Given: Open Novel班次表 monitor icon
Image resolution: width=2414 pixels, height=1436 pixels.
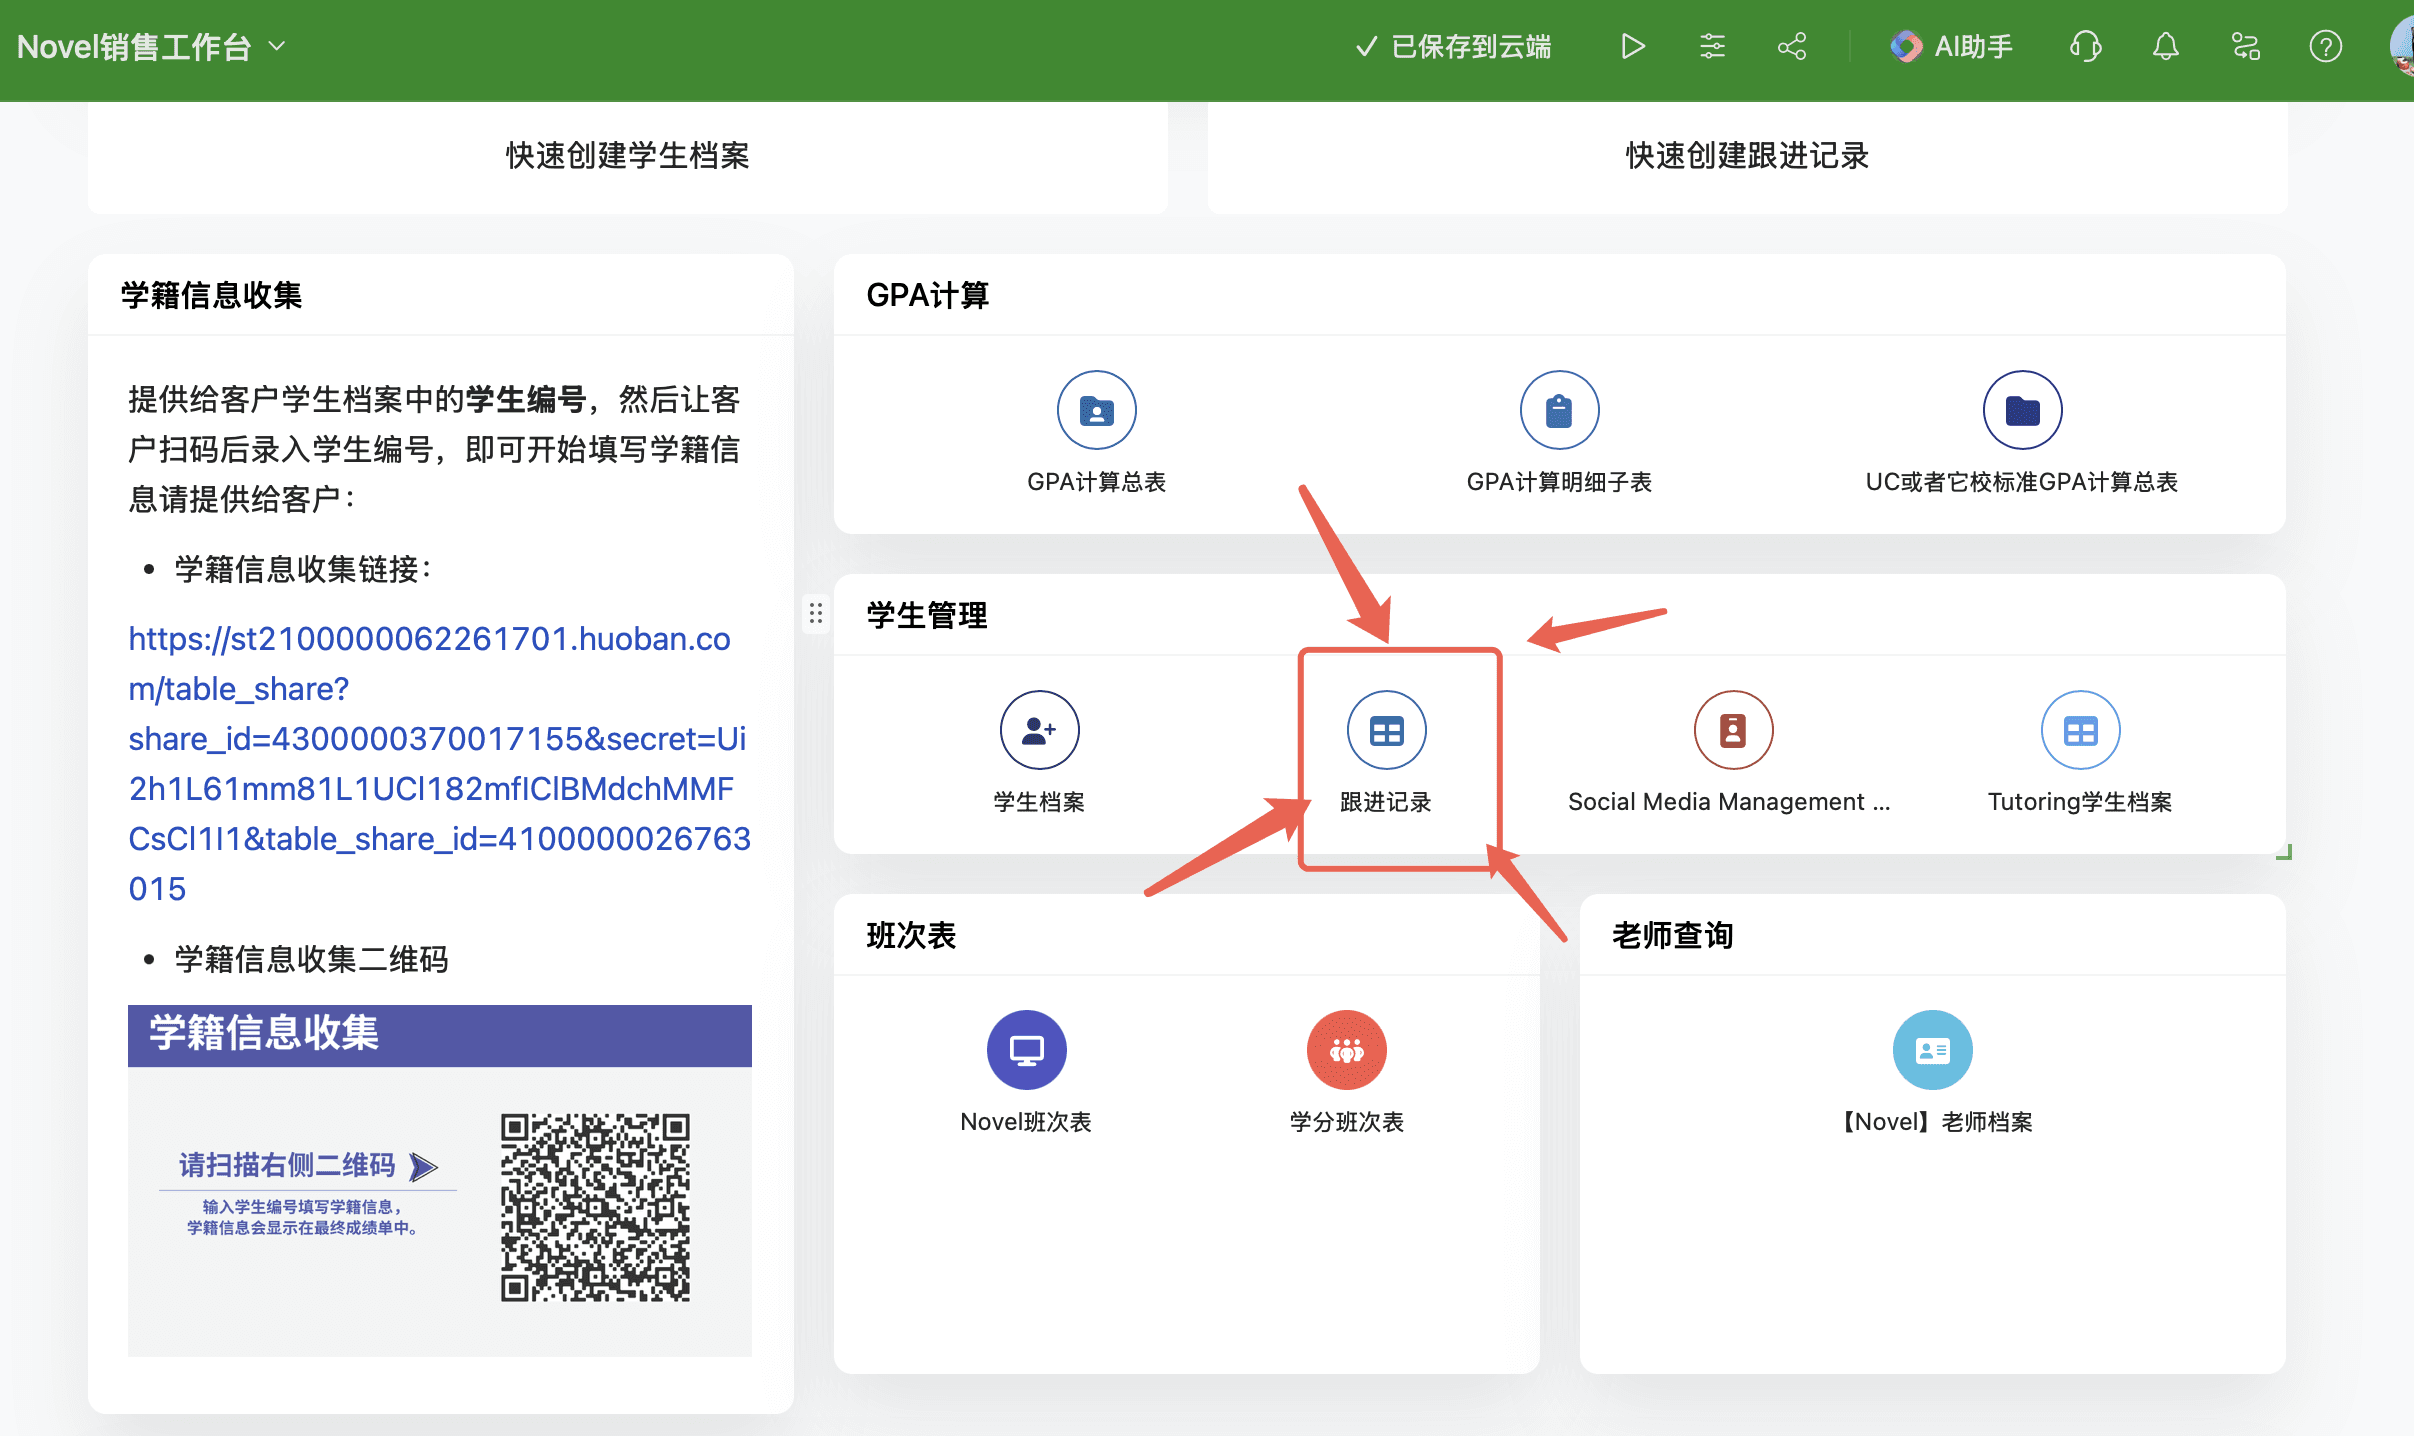Looking at the screenshot, I should (1026, 1050).
